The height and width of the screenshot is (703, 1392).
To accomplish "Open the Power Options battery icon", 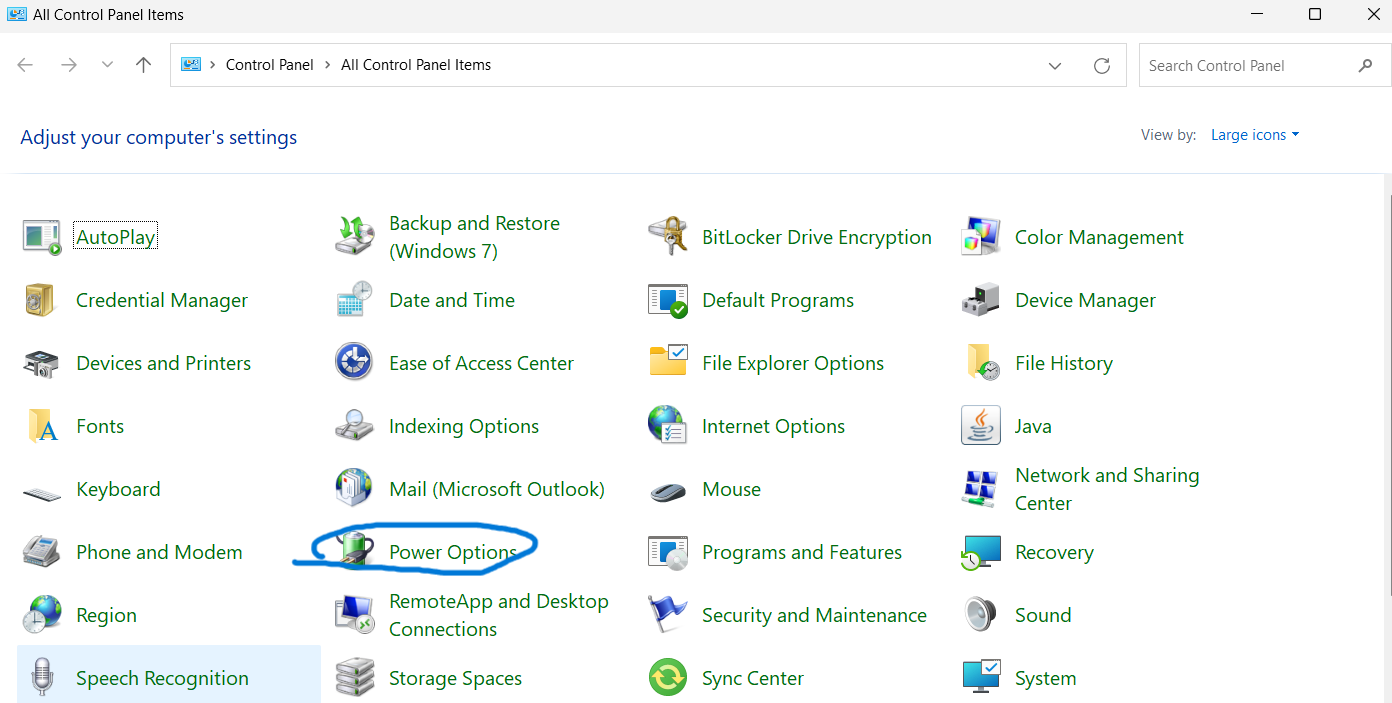I will pyautogui.click(x=354, y=551).
